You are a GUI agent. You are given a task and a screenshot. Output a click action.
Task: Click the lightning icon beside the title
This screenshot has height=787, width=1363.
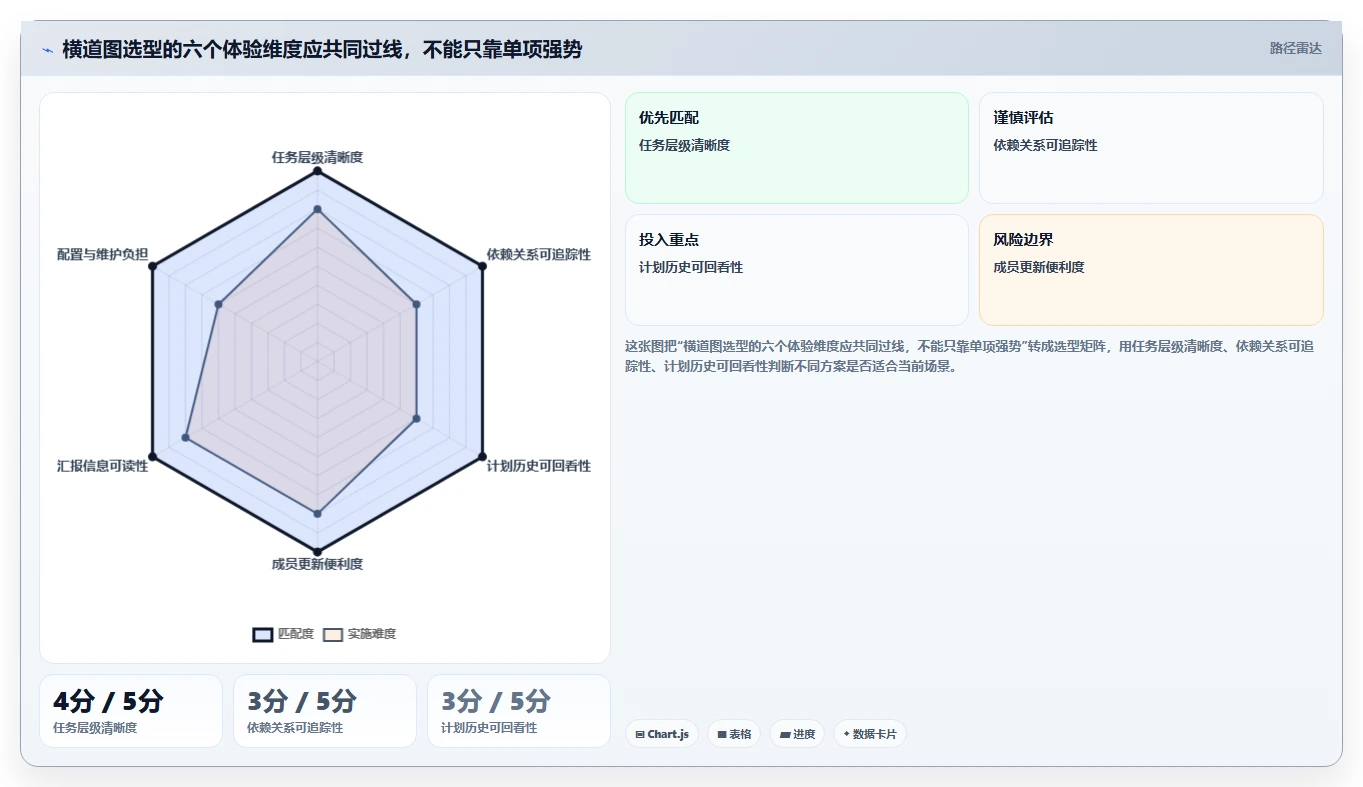tap(47, 49)
